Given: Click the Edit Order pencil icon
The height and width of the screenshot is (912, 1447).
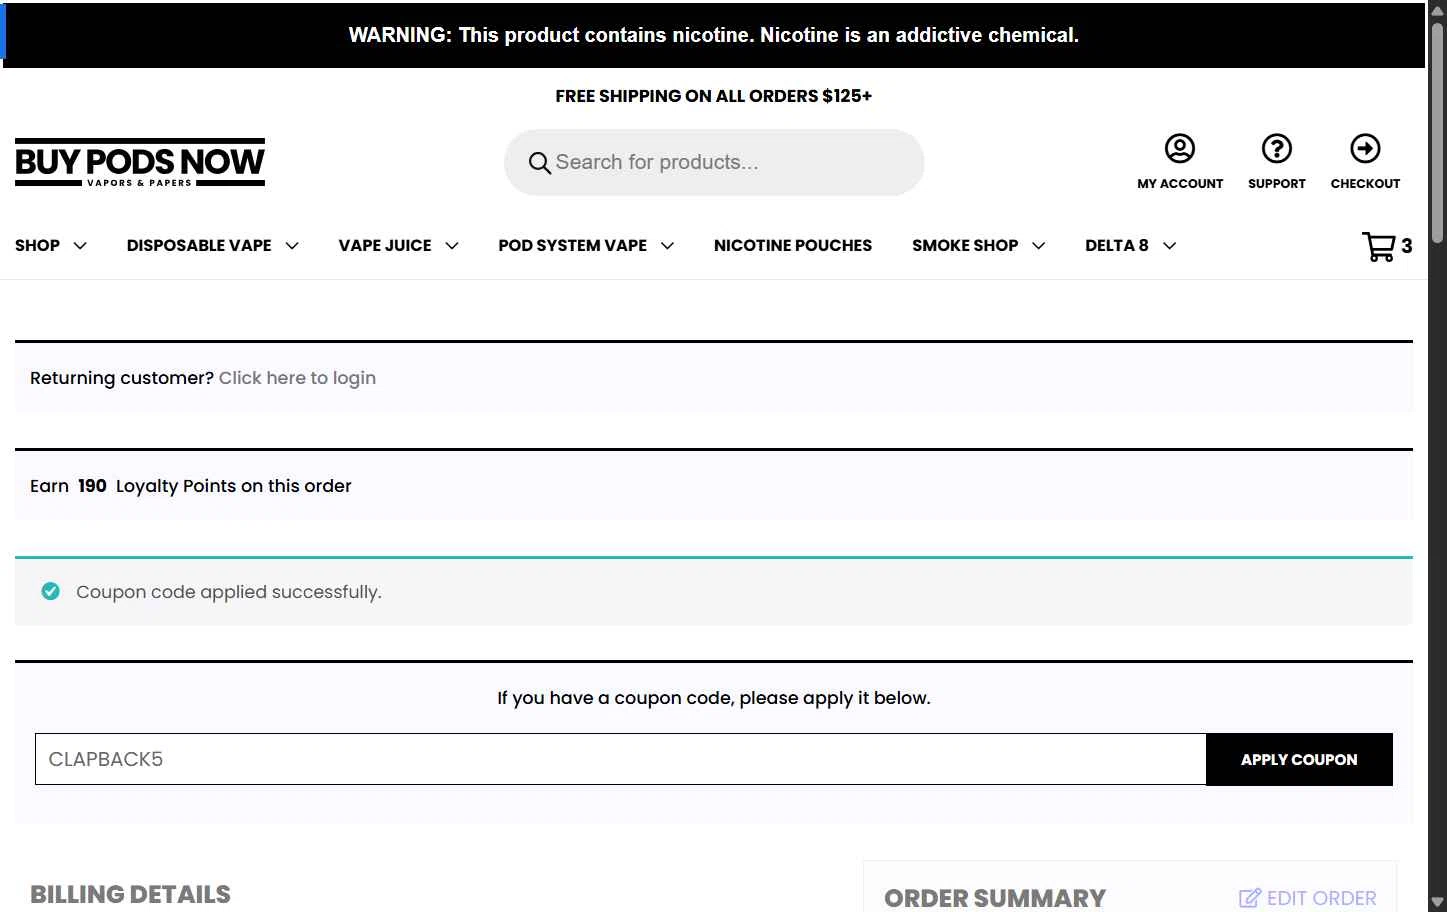Looking at the screenshot, I should pos(1250,898).
